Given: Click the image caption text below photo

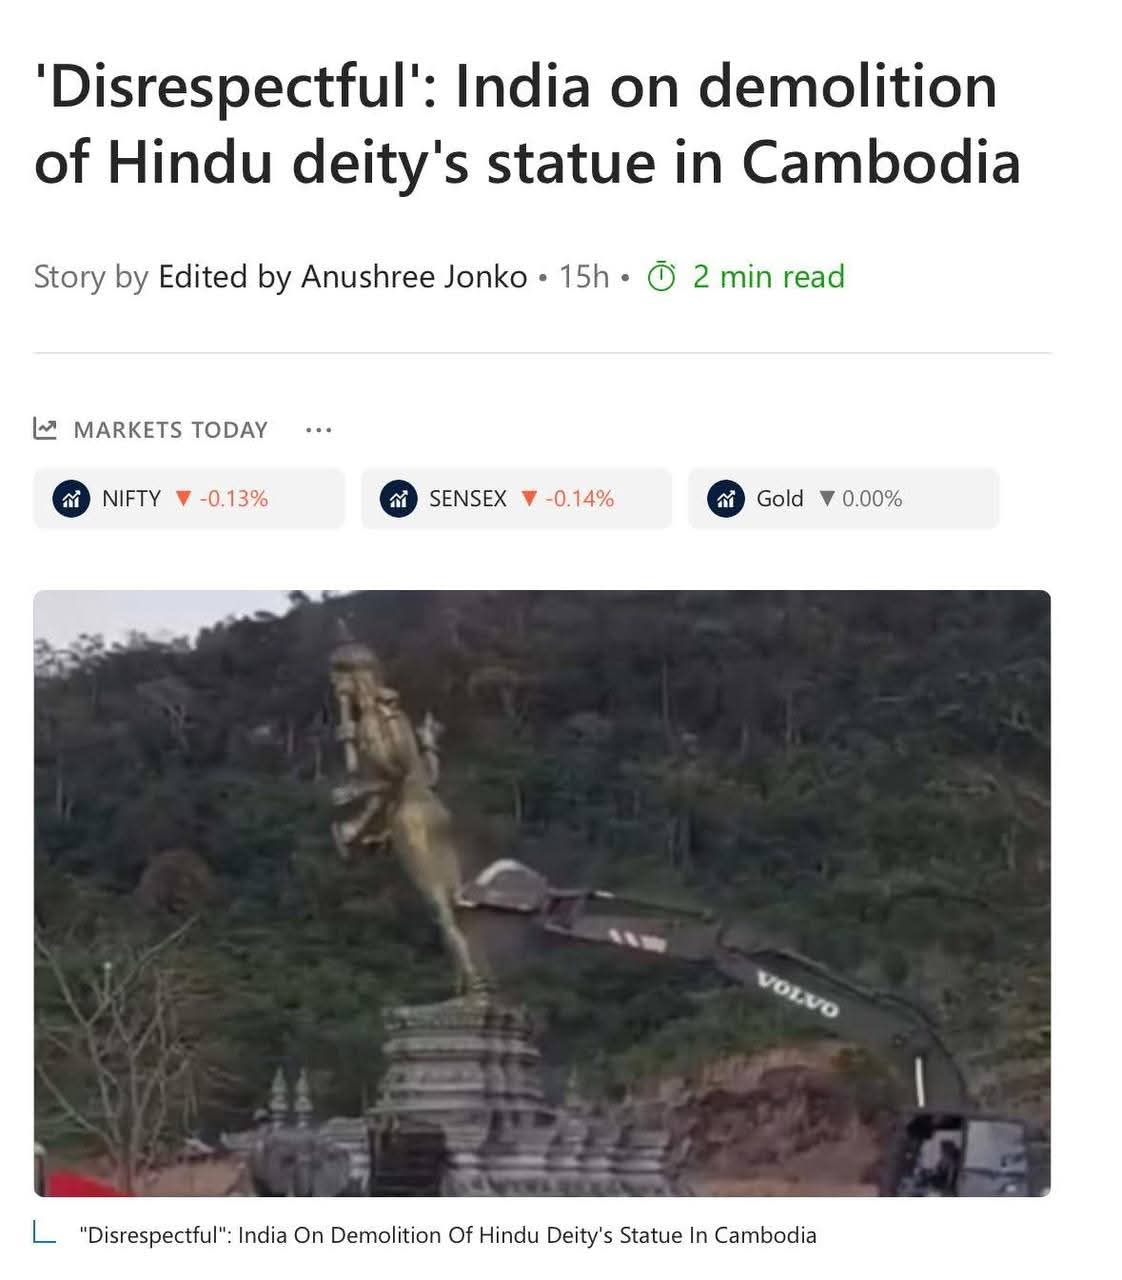Looking at the screenshot, I should tap(448, 1235).
